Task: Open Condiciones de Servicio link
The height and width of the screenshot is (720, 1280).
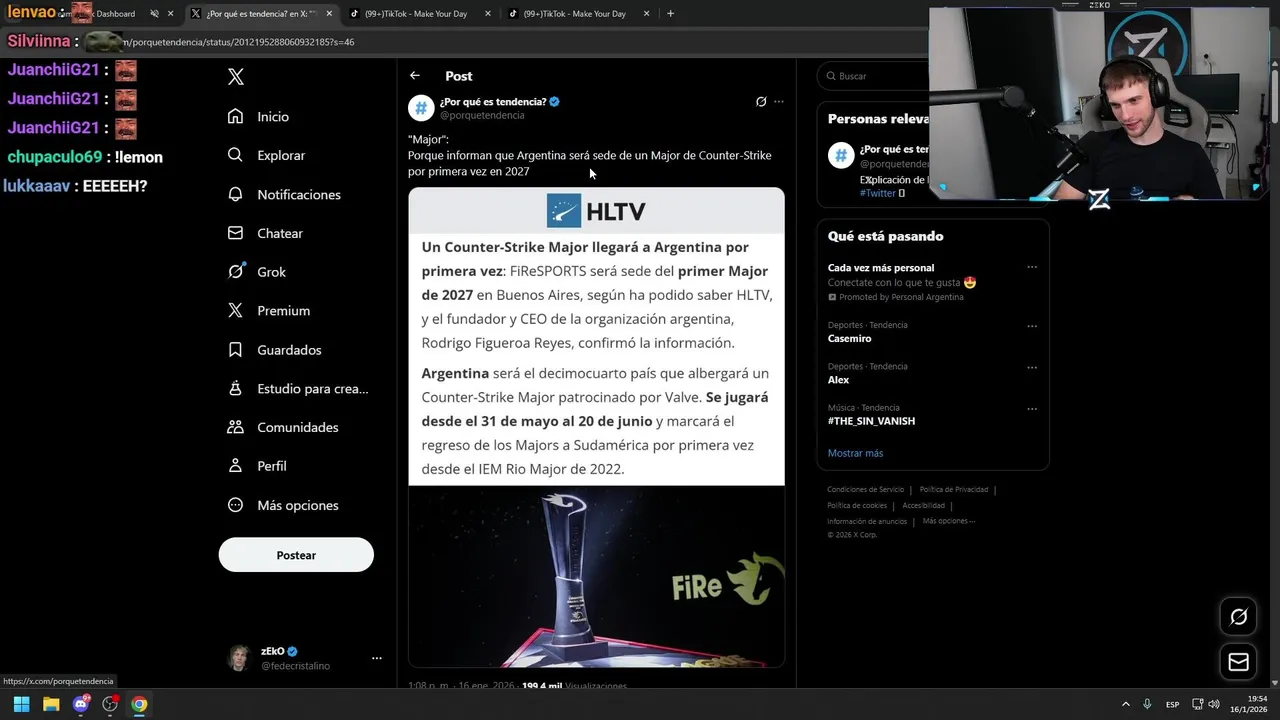Action: coord(865,489)
